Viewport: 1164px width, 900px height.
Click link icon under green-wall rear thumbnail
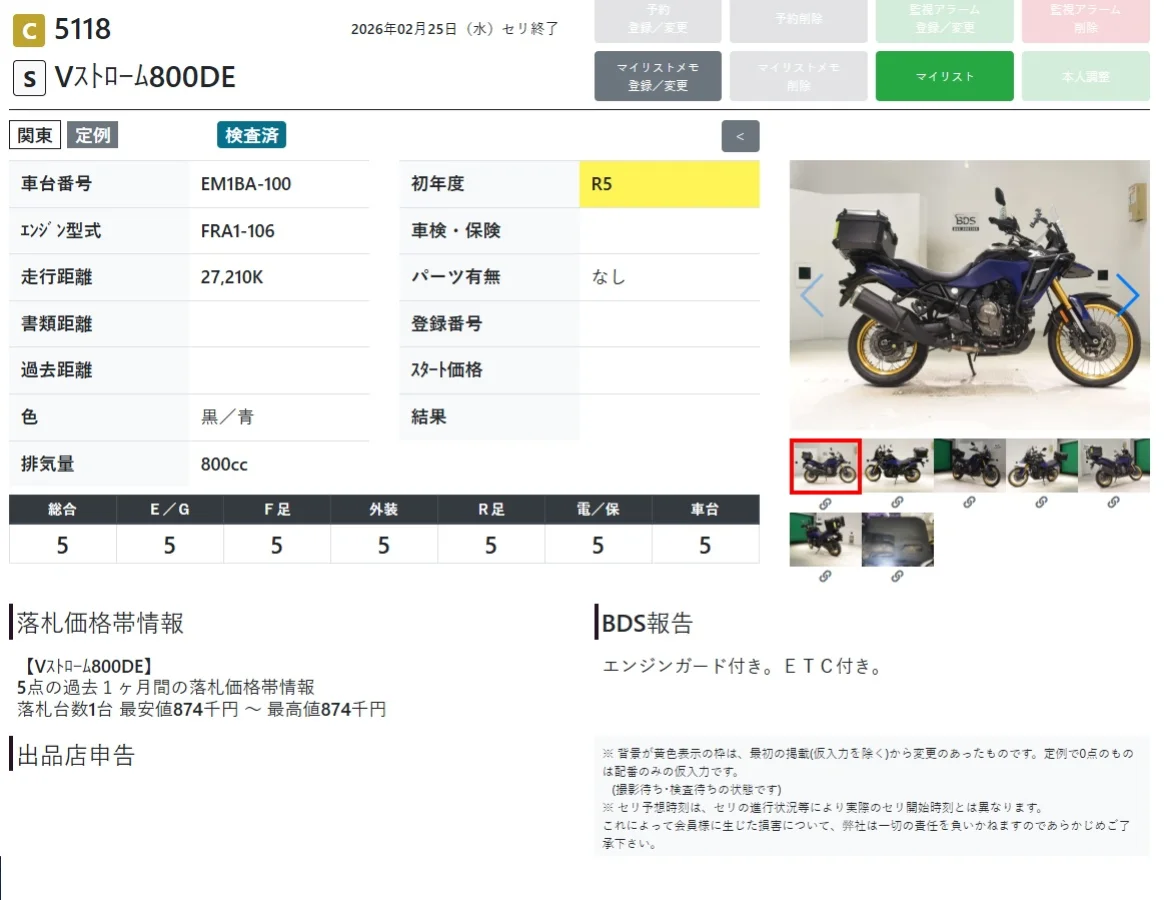(x=825, y=576)
